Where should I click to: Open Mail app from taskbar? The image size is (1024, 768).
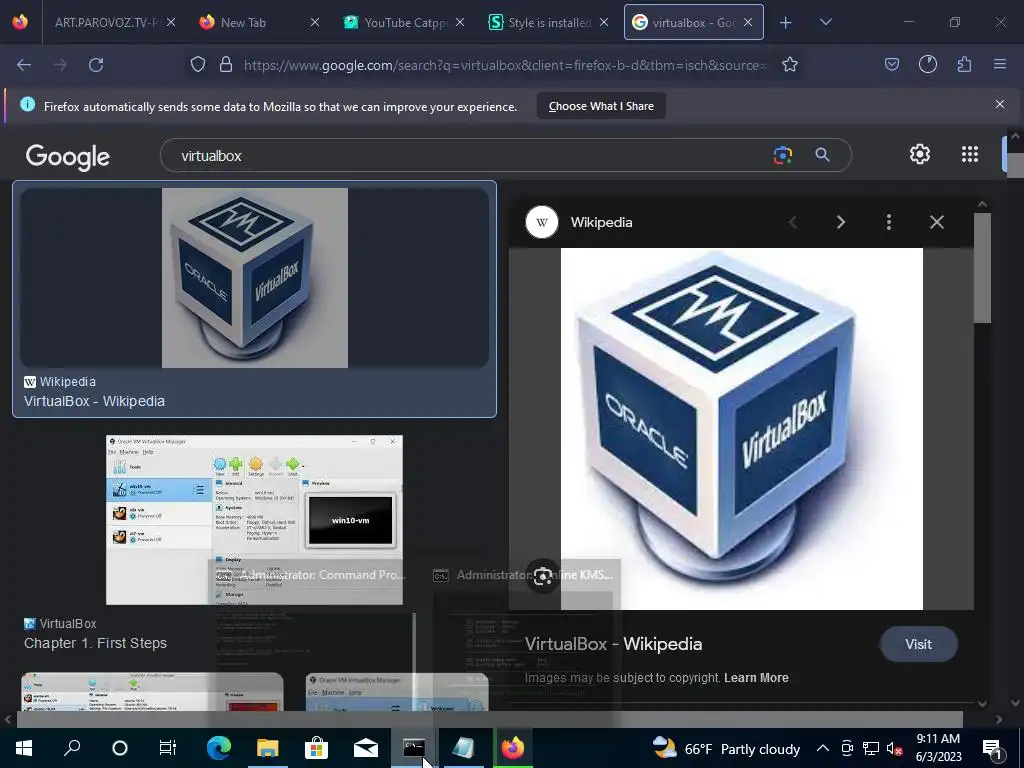(x=366, y=748)
